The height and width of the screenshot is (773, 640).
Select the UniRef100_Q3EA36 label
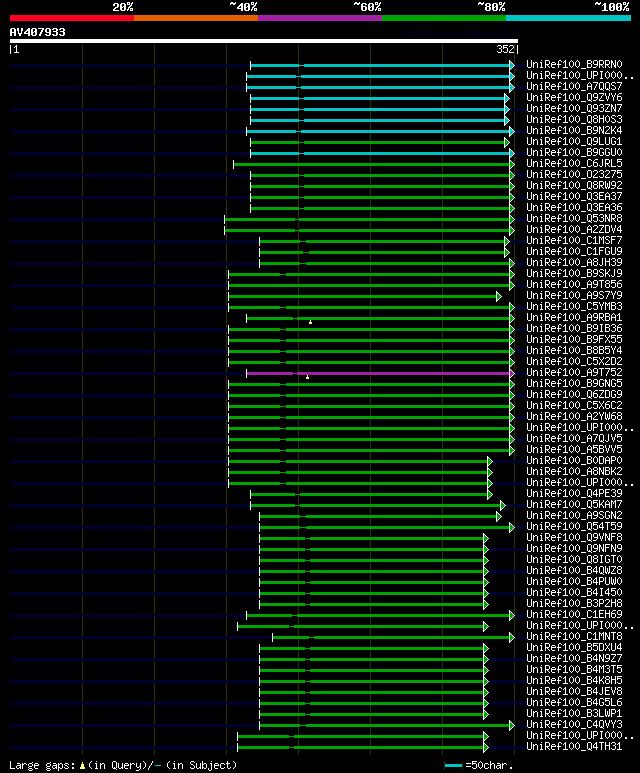tap(574, 208)
